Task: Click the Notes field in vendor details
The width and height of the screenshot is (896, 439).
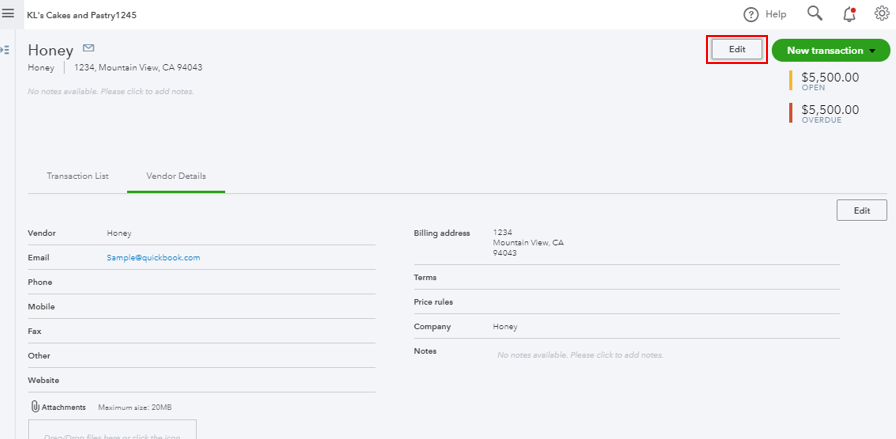Action: coord(580,355)
